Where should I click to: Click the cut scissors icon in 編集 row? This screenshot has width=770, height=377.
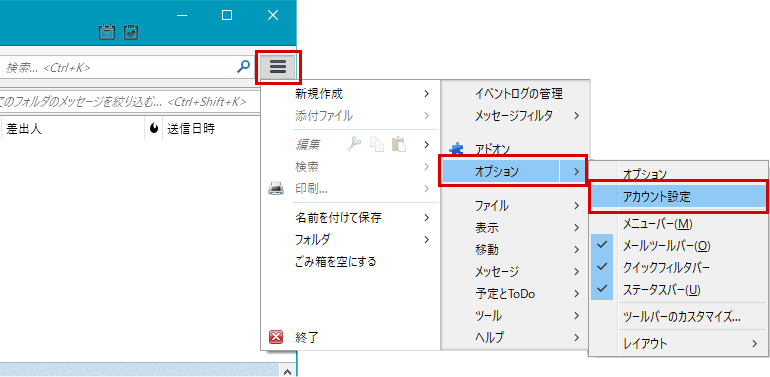pyautogui.click(x=354, y=144)
